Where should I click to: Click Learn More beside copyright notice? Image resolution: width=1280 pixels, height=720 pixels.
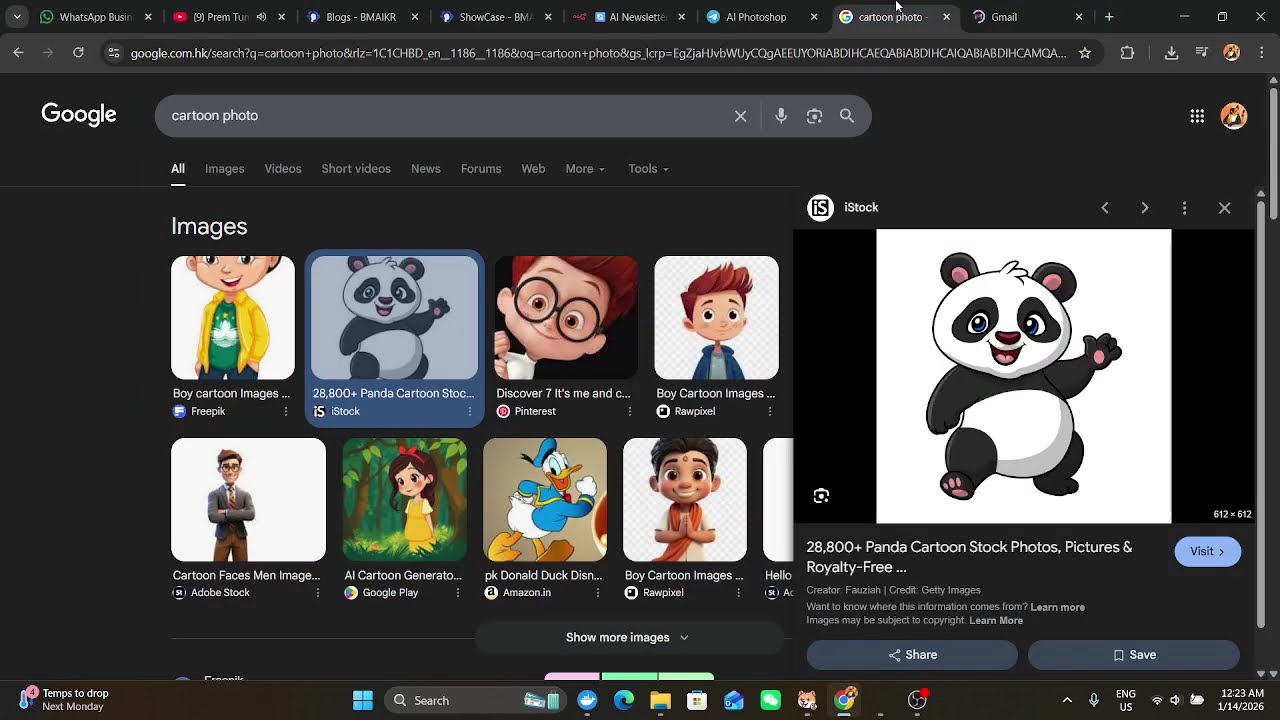pyautogui.click(x=996, y=621)
